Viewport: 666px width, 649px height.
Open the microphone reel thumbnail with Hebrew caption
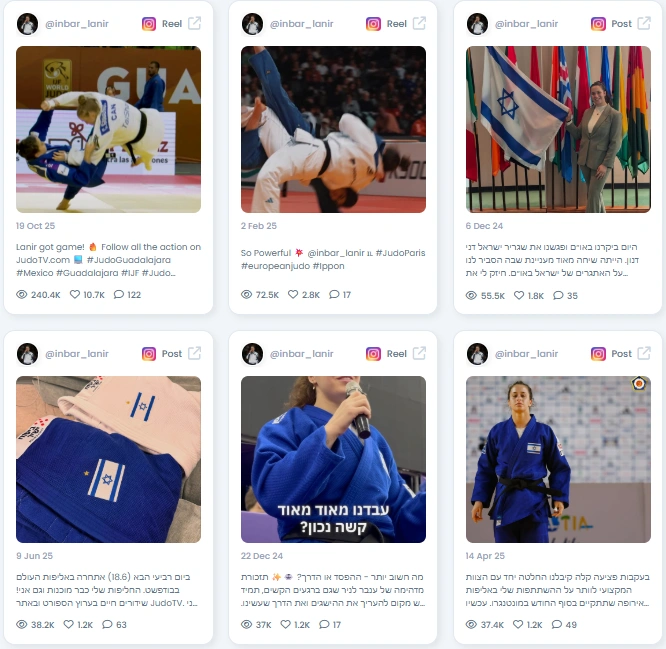[333, 459]
